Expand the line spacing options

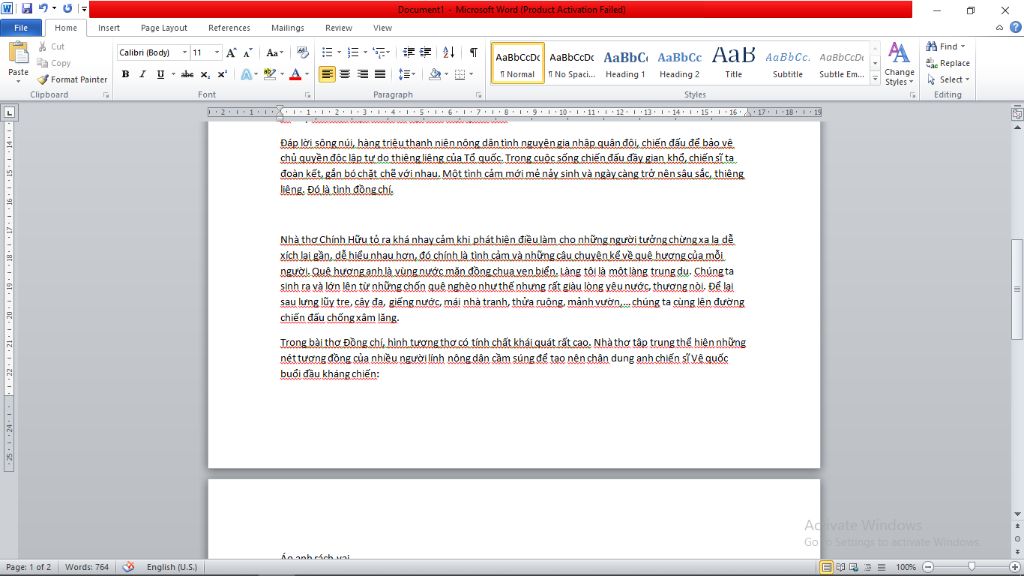point(406,74)
